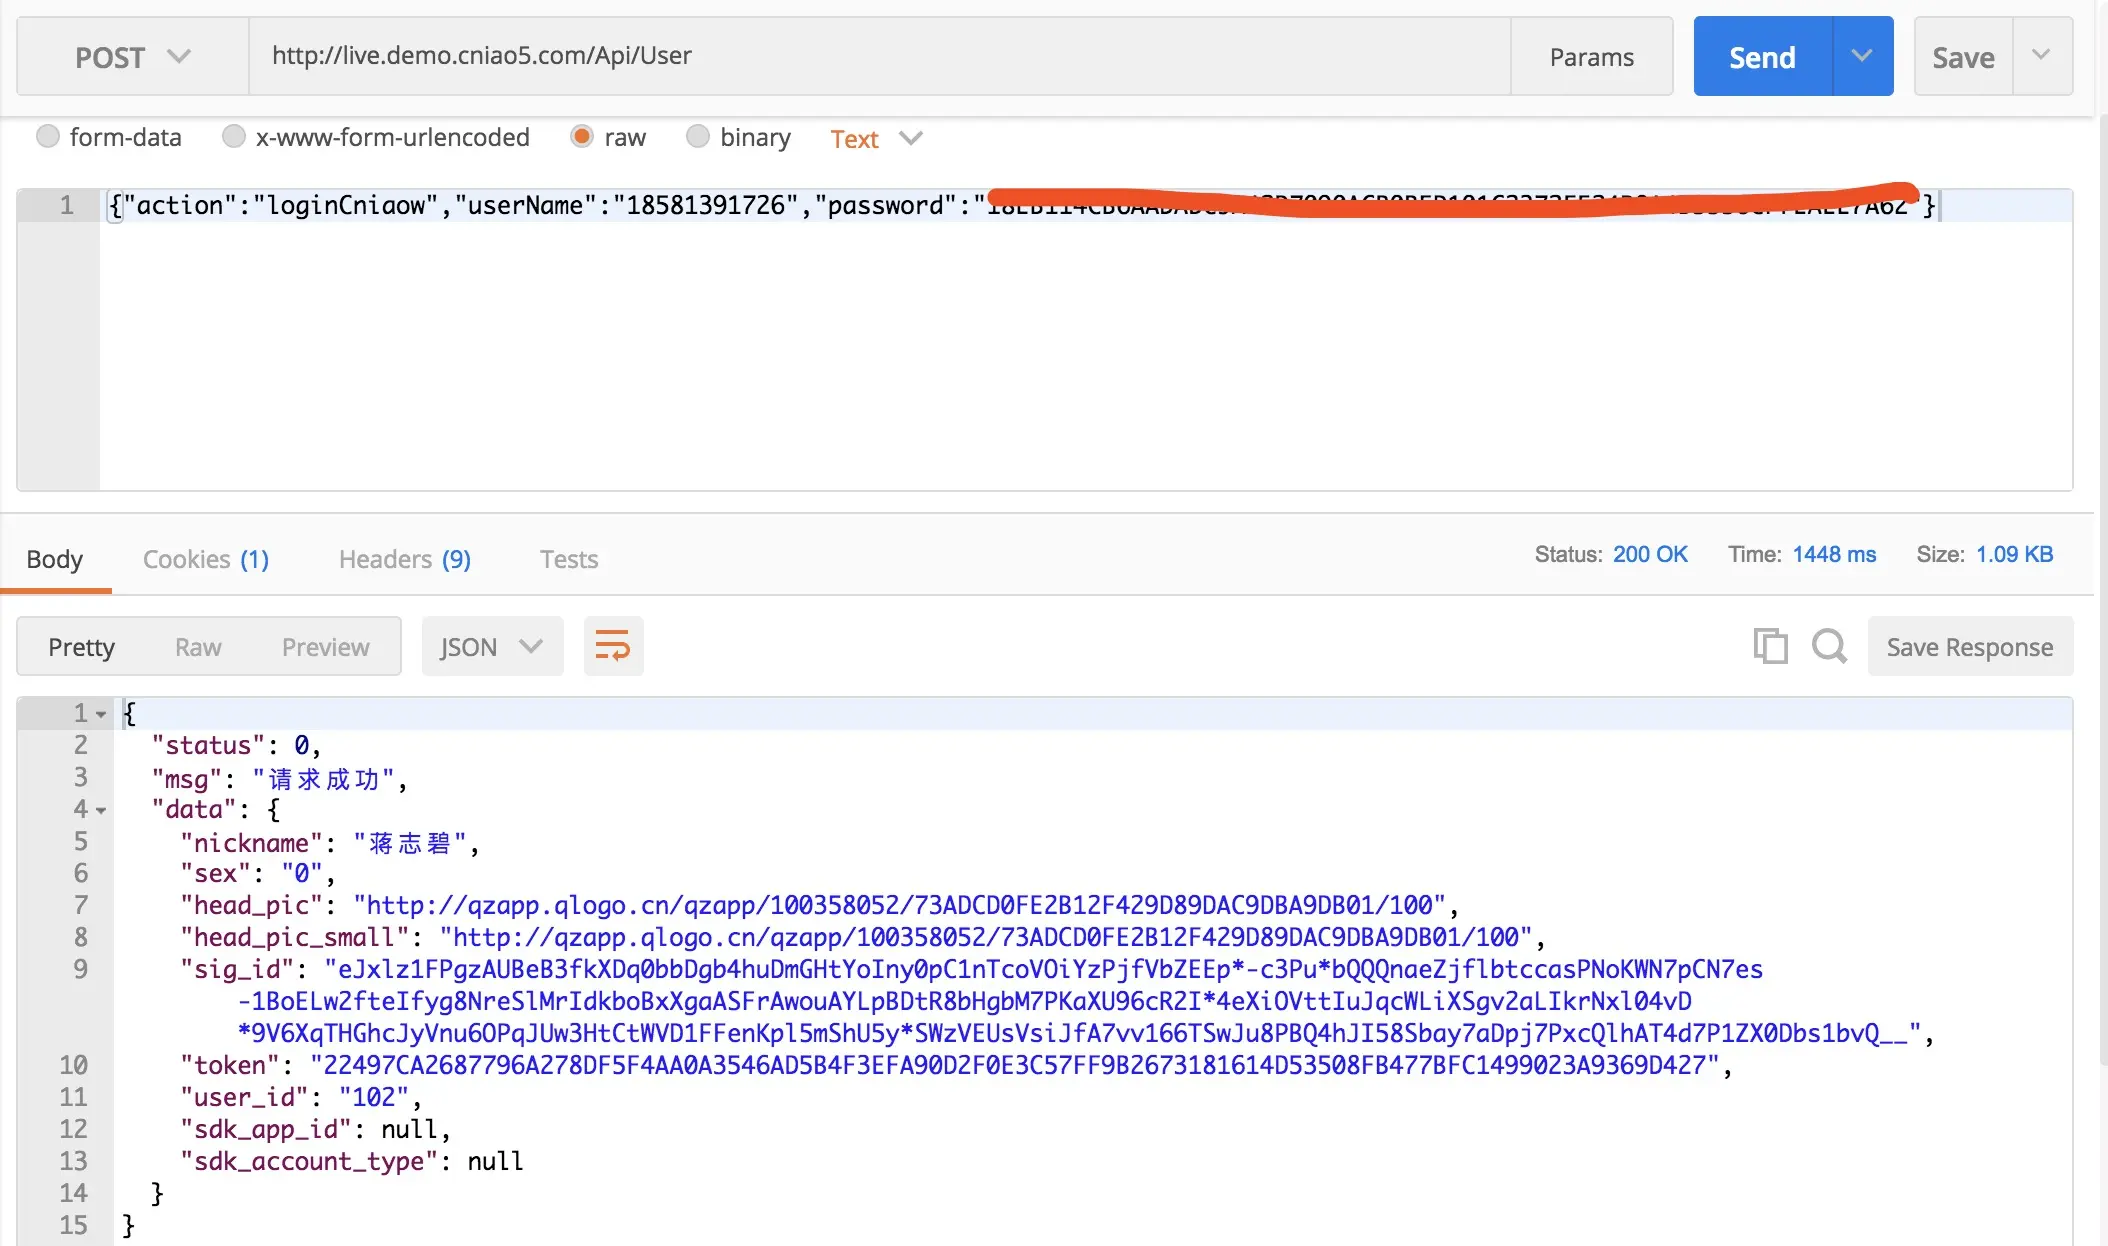Select the x-www-form-urlencoded radio option

[234, 137]
